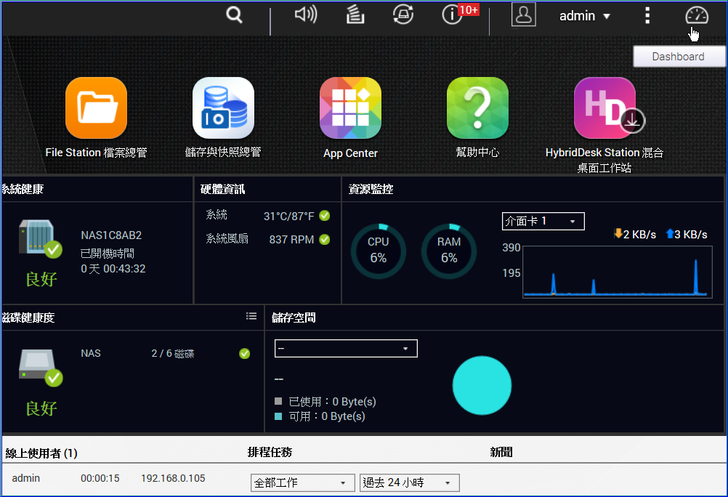Expand the storage volume selection dropdown
The height and width of the screenshot is (497, 728).
click(x=346, y=348)
